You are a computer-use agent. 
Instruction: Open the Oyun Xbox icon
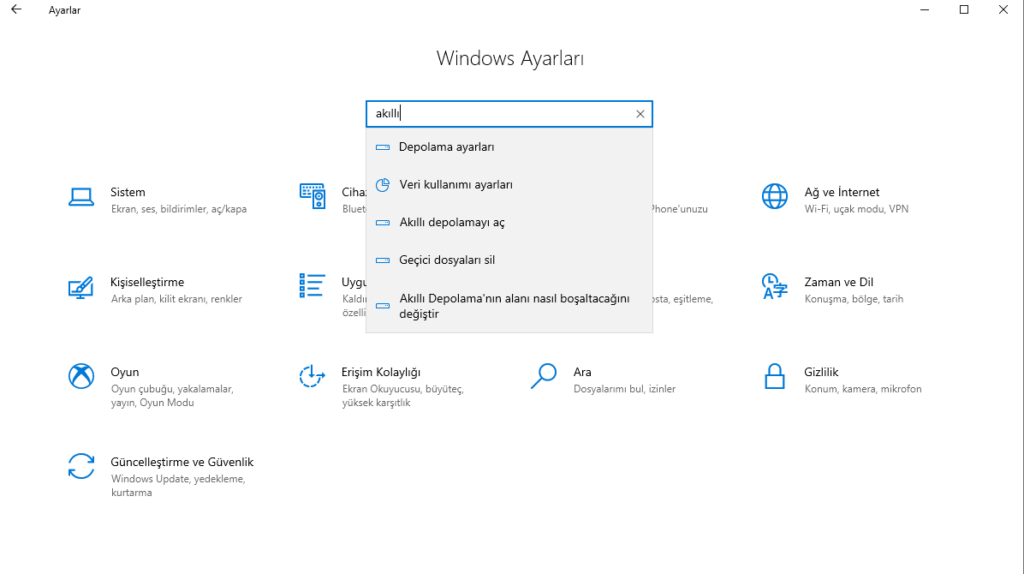[x=81, y=376]
